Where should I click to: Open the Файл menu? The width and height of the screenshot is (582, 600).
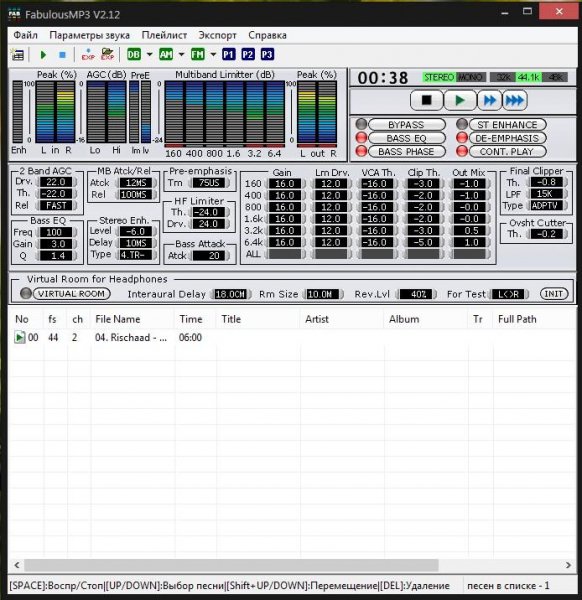click(x=25, y=35)
